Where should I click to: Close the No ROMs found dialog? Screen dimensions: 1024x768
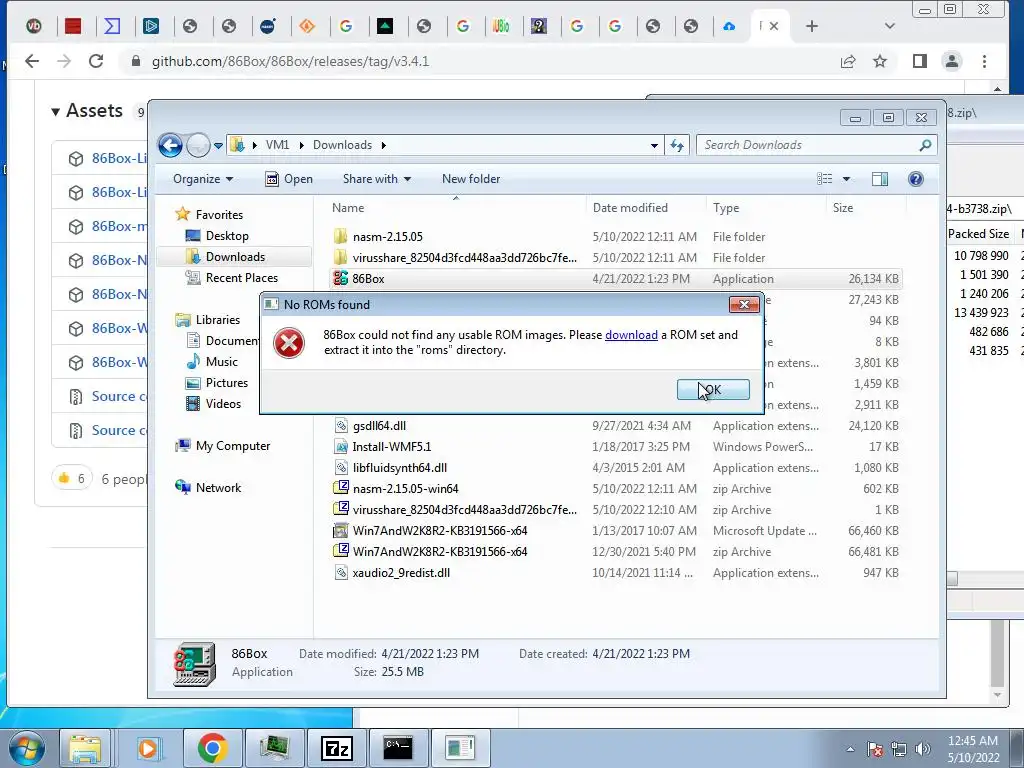point(744,304)
